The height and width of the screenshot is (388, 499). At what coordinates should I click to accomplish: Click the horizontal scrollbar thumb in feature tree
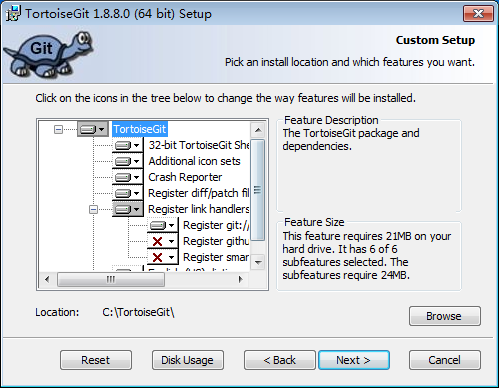111,279
